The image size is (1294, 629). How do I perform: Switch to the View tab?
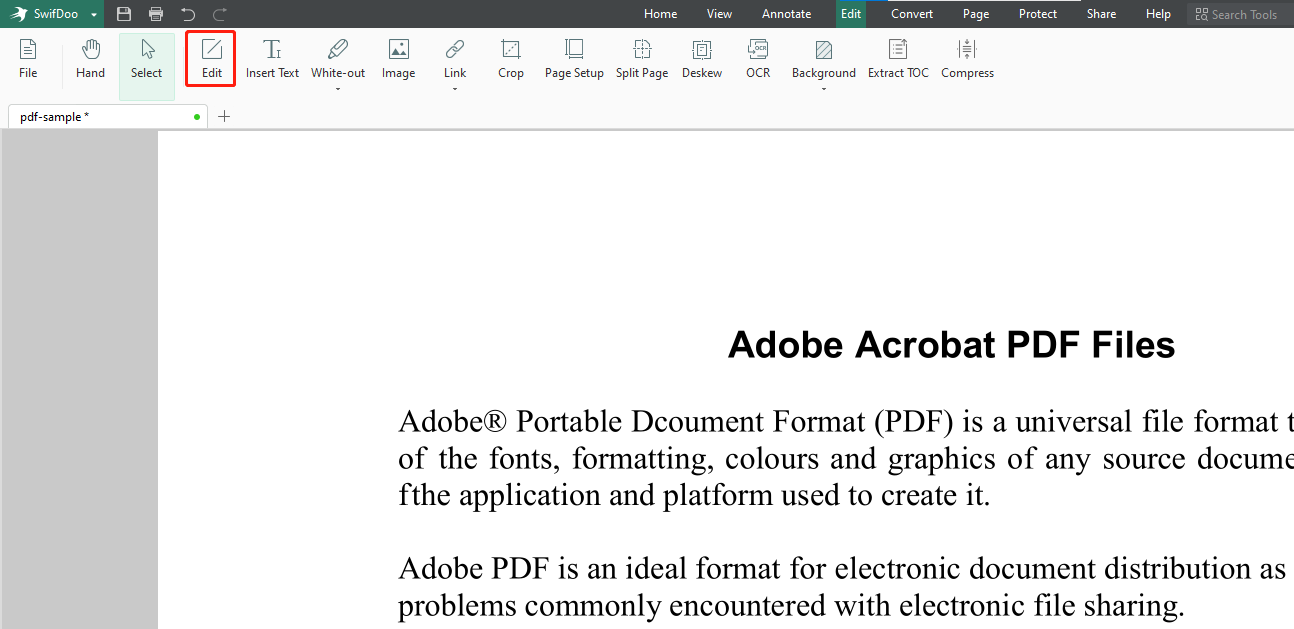point(719,14)
